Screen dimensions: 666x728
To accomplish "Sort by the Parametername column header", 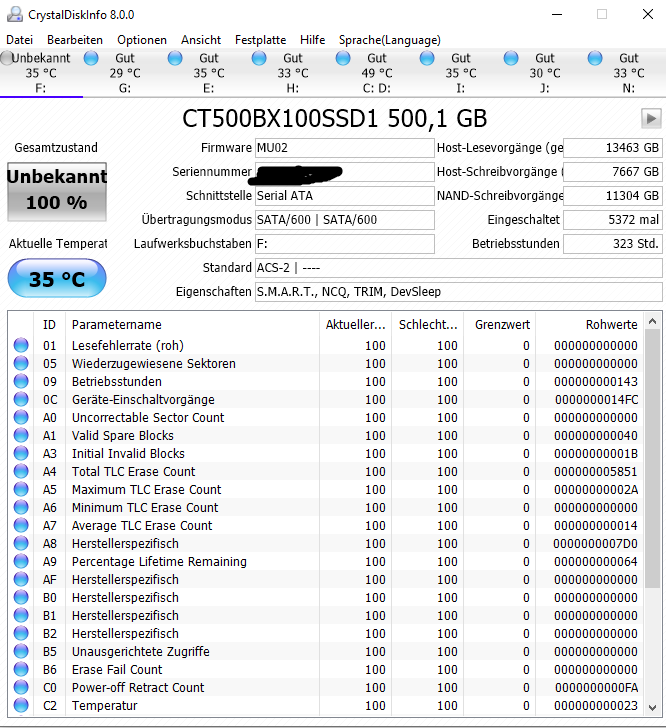I will point(192,325).
